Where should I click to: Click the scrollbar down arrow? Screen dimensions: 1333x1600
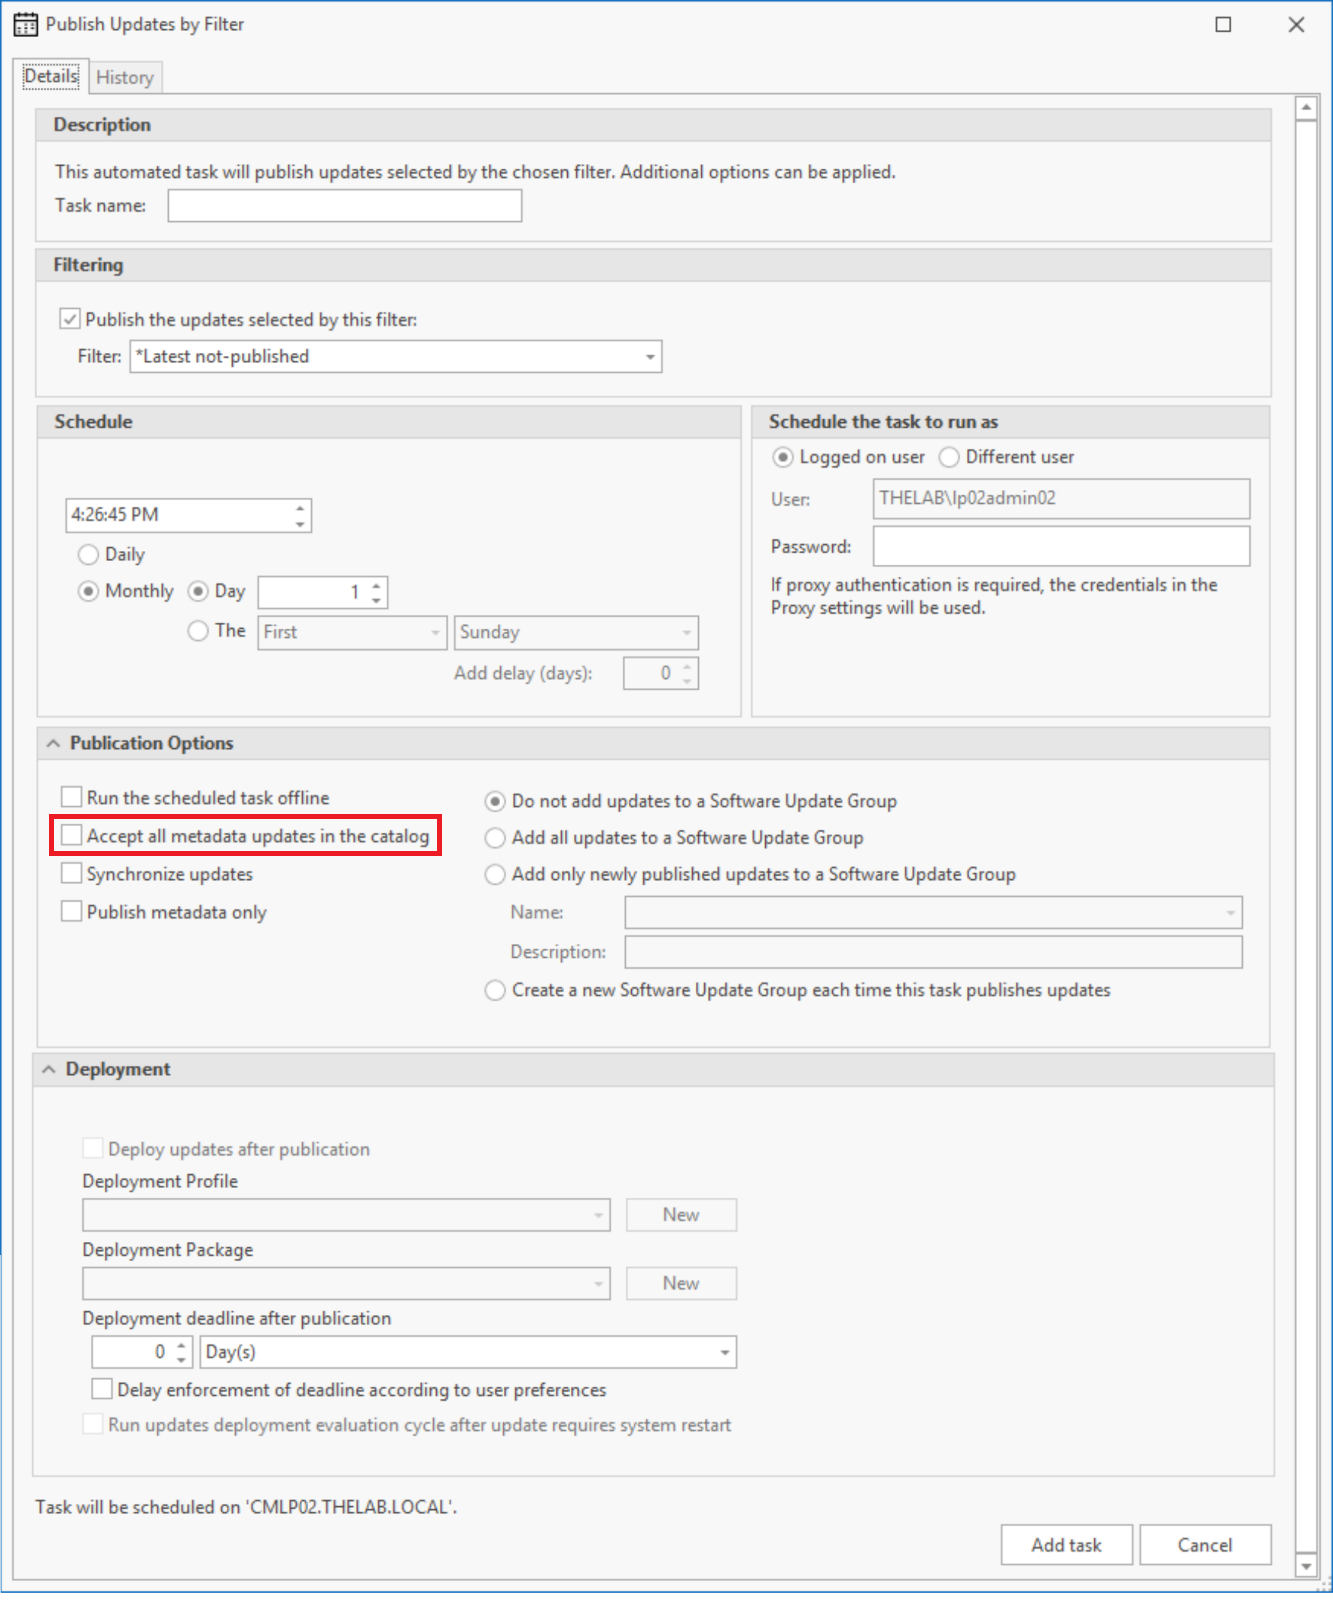point(1306,1565)
